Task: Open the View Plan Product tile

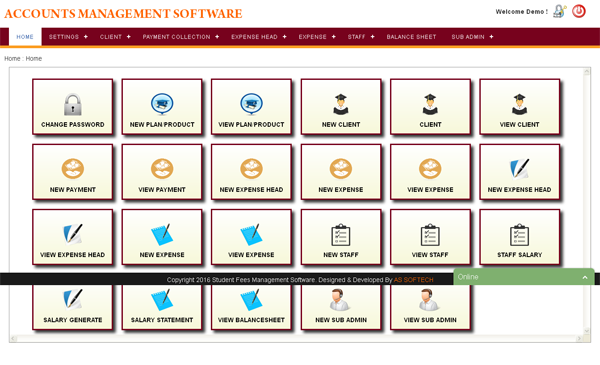Action: point(251,107)
